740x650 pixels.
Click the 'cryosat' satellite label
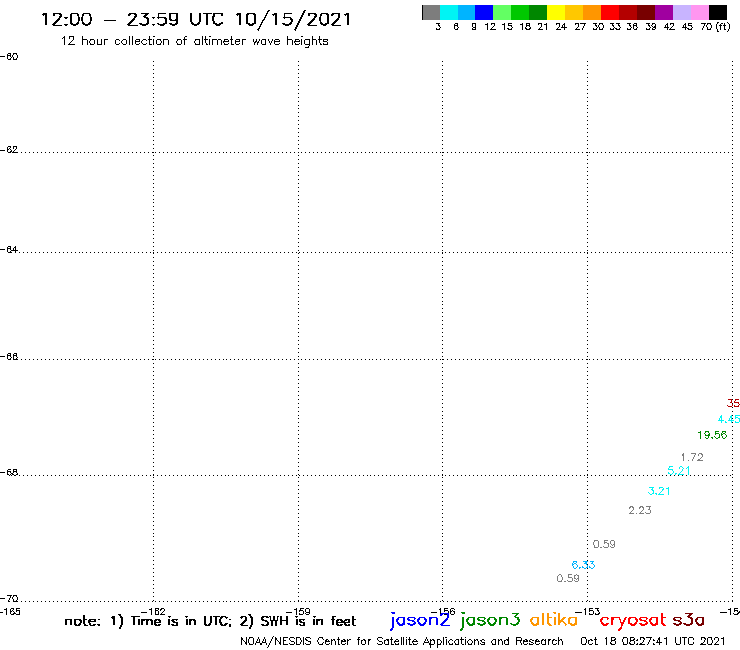click(633, 620)
